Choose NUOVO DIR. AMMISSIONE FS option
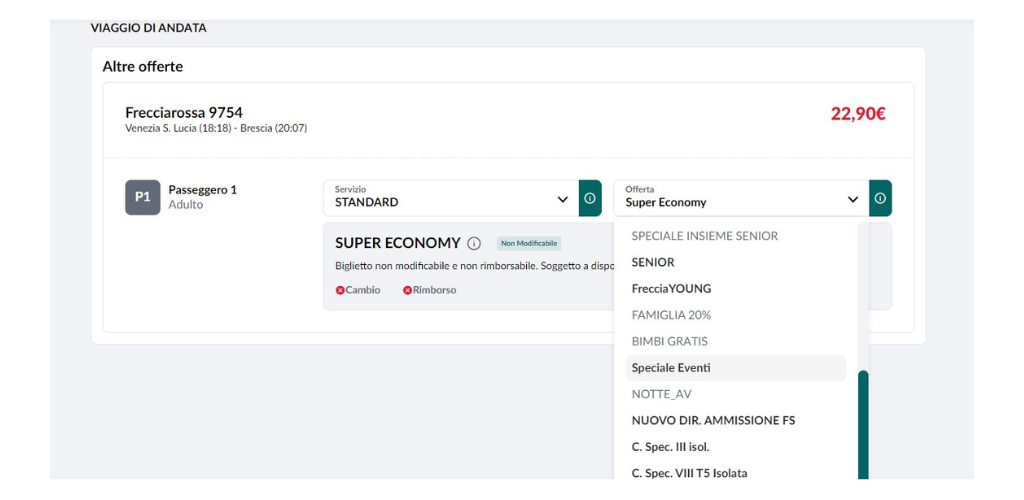 pos(713,420)
